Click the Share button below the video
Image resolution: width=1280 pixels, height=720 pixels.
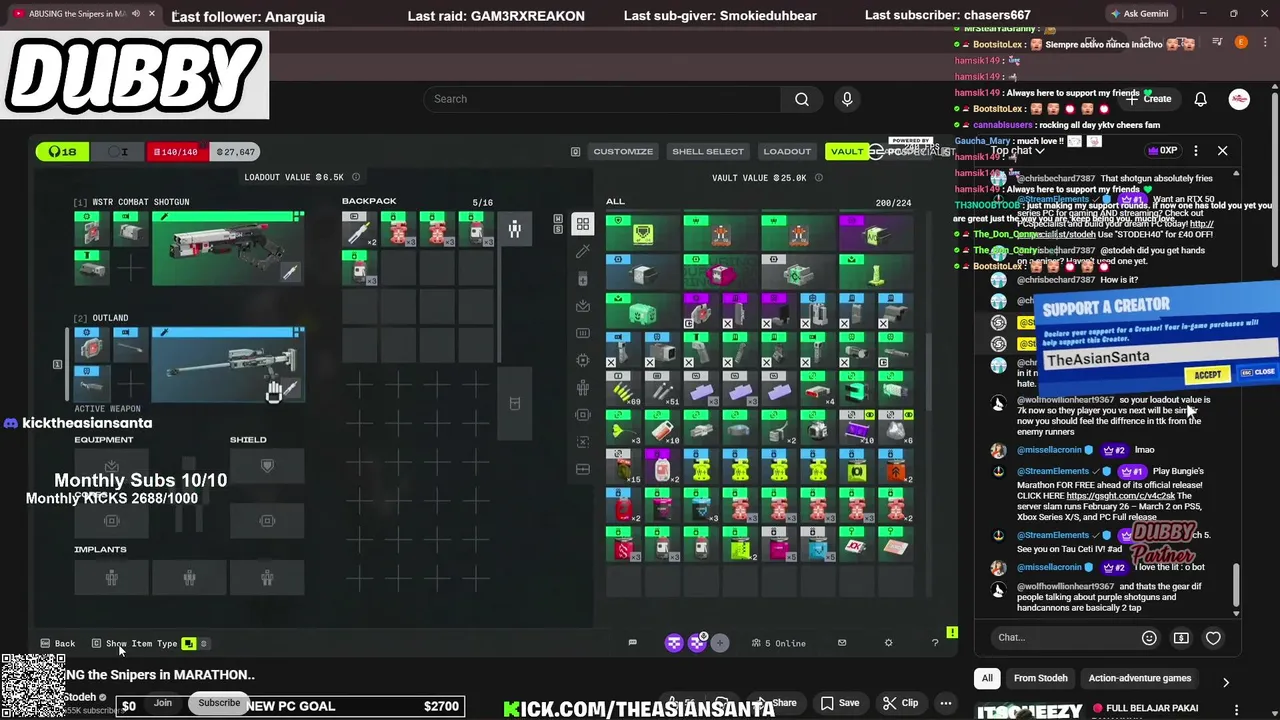click(x=776, y=703)
